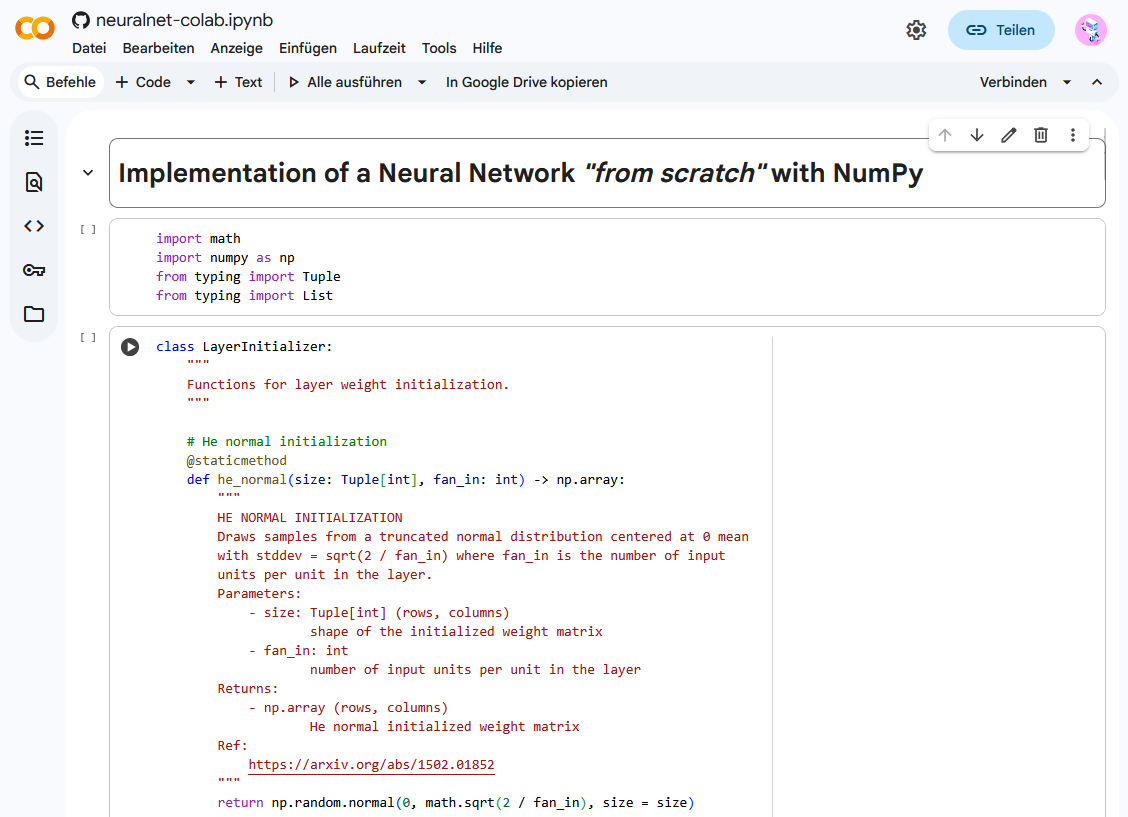Open the secrets key icon
Viewport: 1128px width, 817px height.
pyautogui.click(x=34, y=270)
